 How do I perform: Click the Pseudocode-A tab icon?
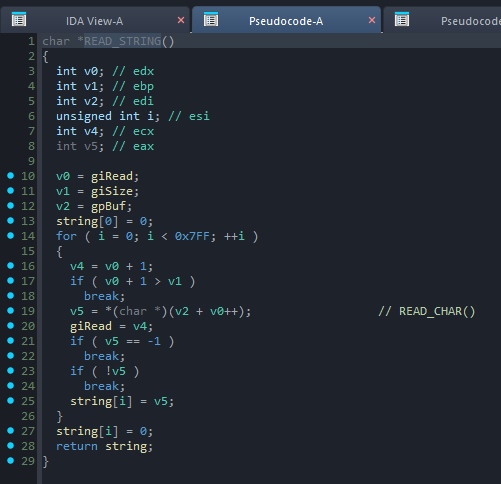point(211,19)
